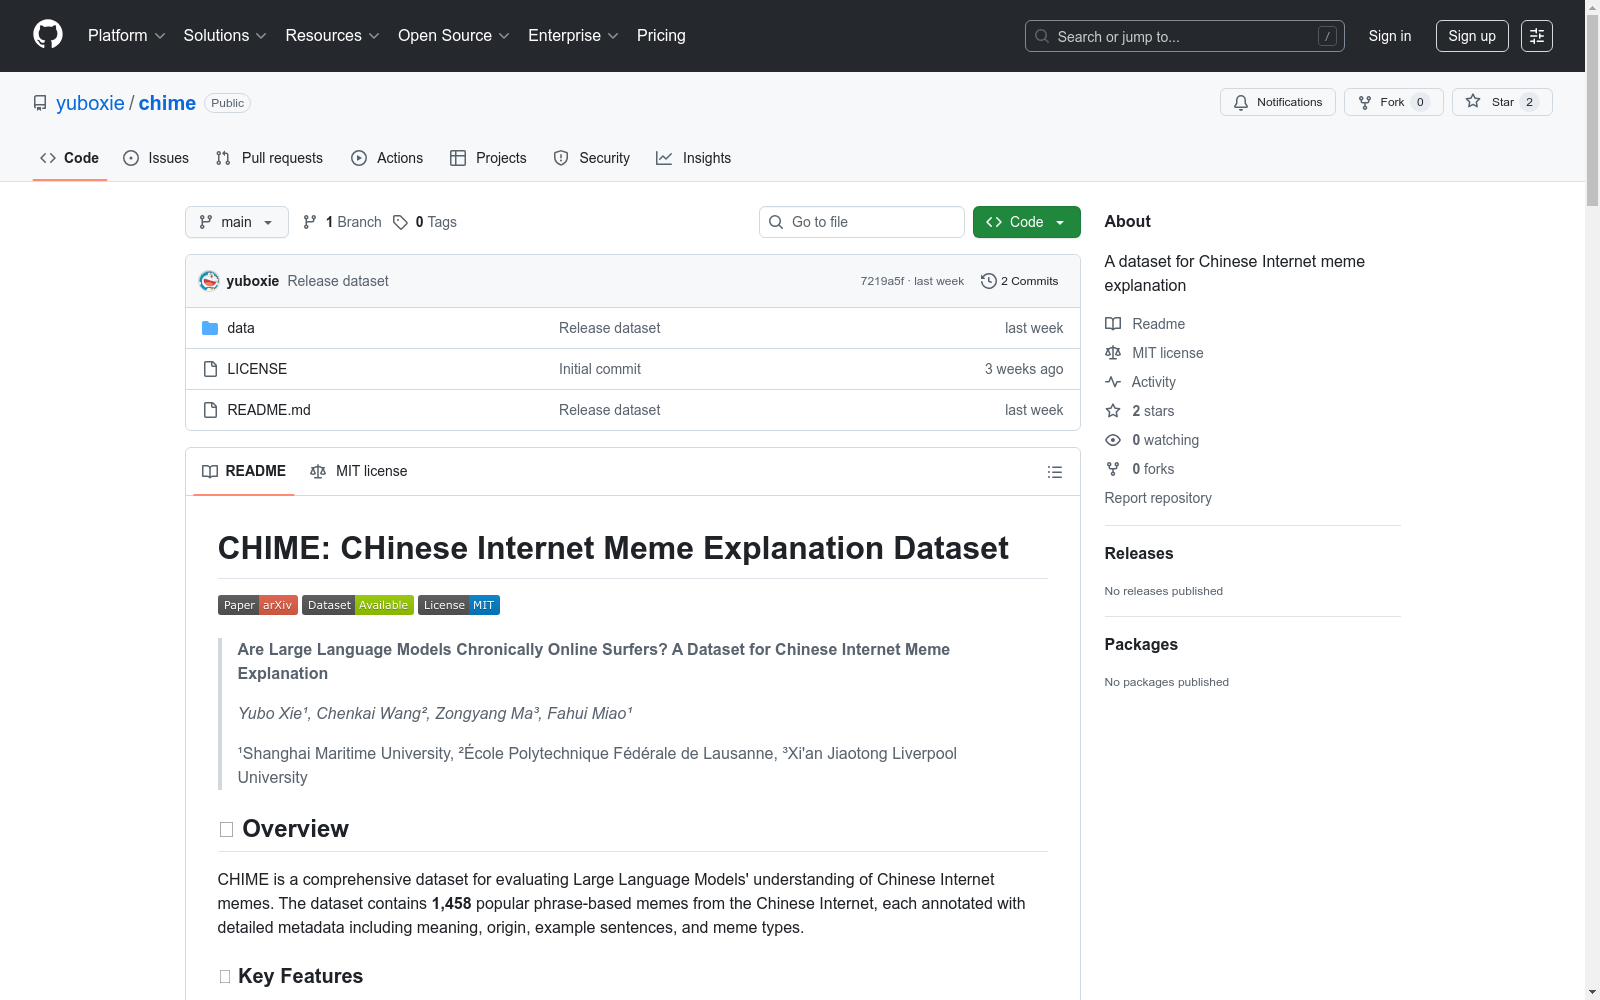Image resolution: width=1600 pixels, height=1000 pixels.
Task: Click the Search or jump to field
Action: pyautogui.click(x=1185, y=36)
